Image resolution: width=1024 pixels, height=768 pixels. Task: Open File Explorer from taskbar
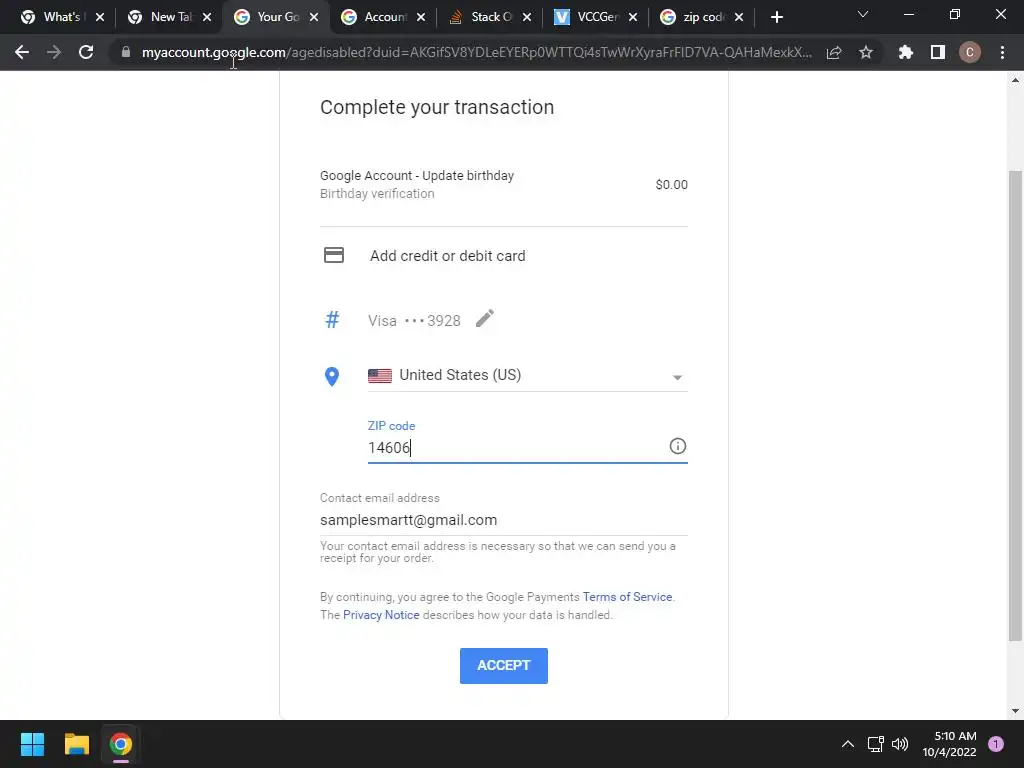click(x=76, y=744)
